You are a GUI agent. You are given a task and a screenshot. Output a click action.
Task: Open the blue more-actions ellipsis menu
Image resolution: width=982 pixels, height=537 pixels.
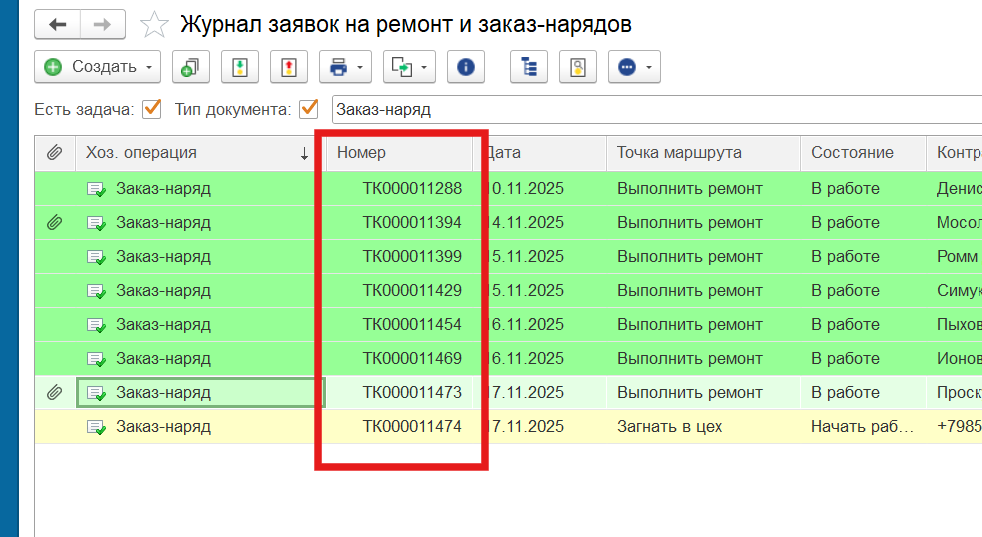[635, 67]
